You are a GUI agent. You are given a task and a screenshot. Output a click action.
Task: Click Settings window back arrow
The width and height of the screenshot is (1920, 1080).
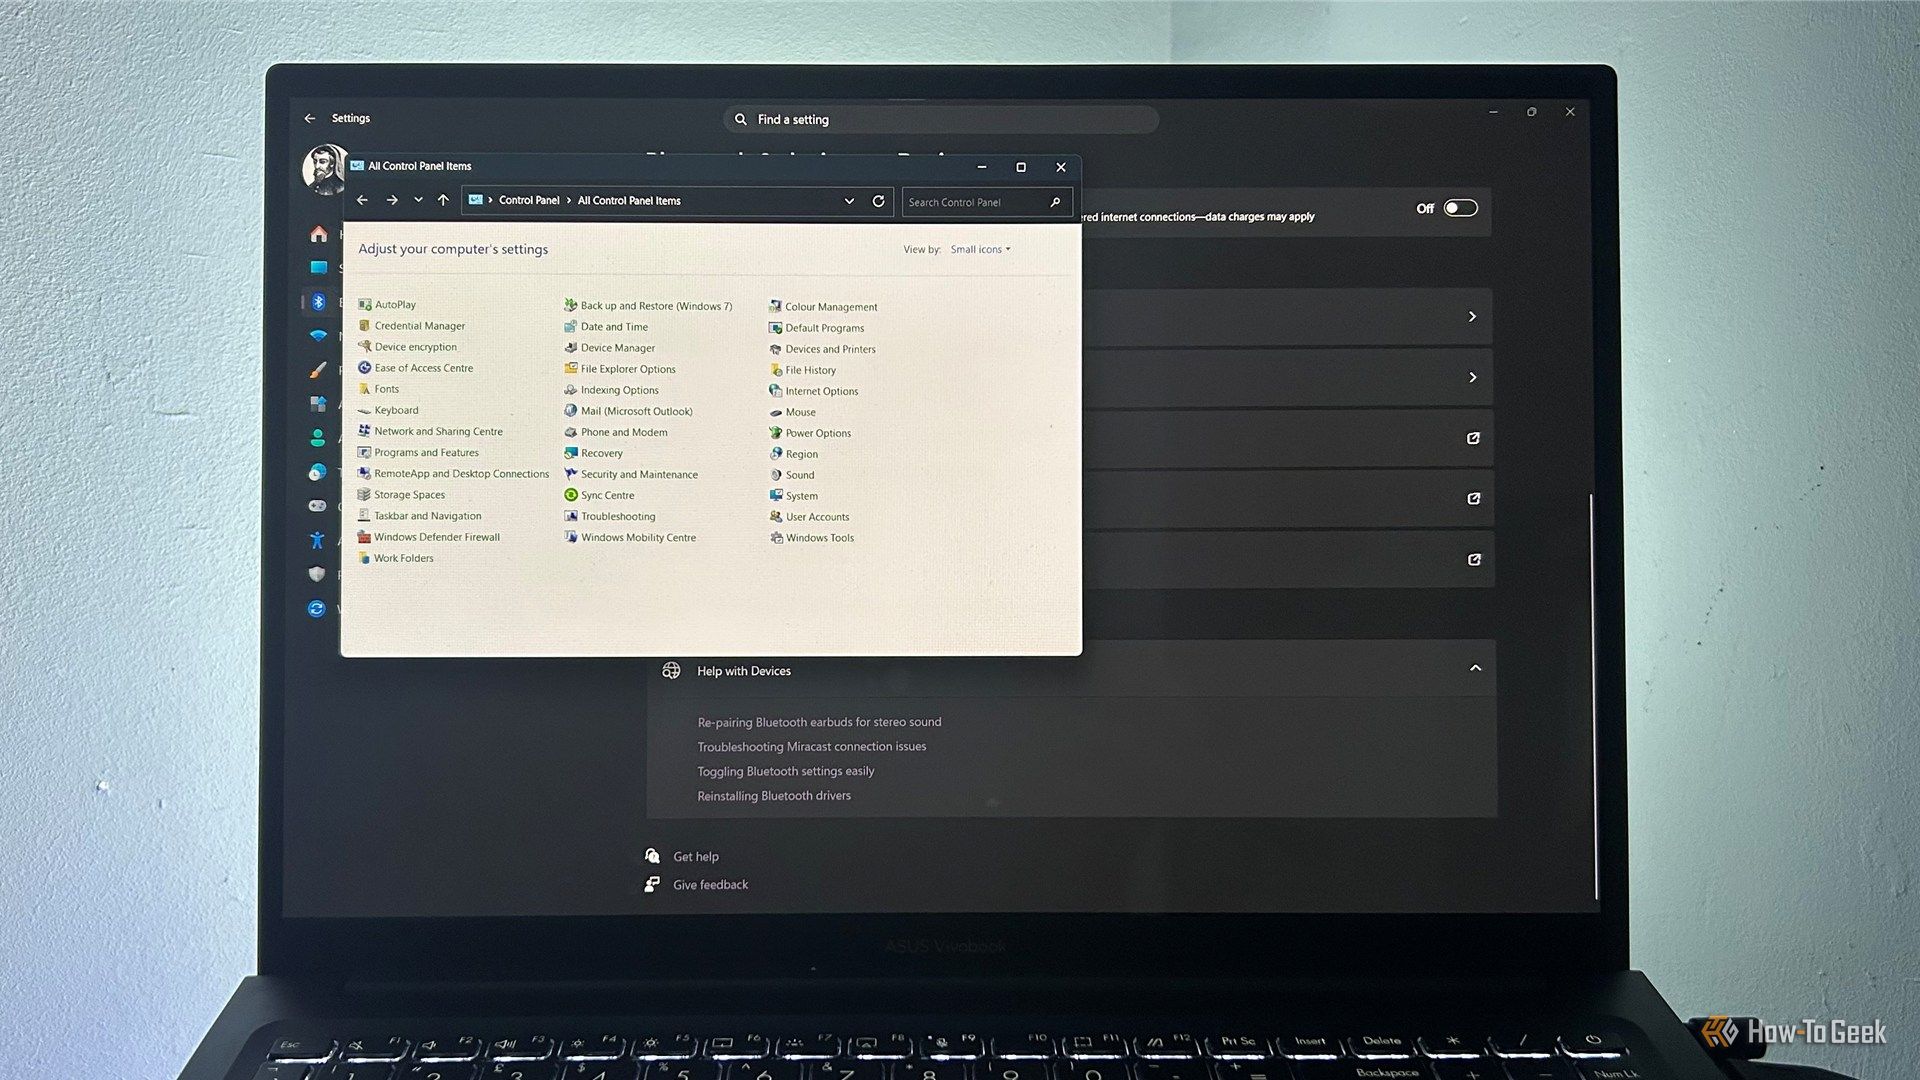tap(310, 118)
